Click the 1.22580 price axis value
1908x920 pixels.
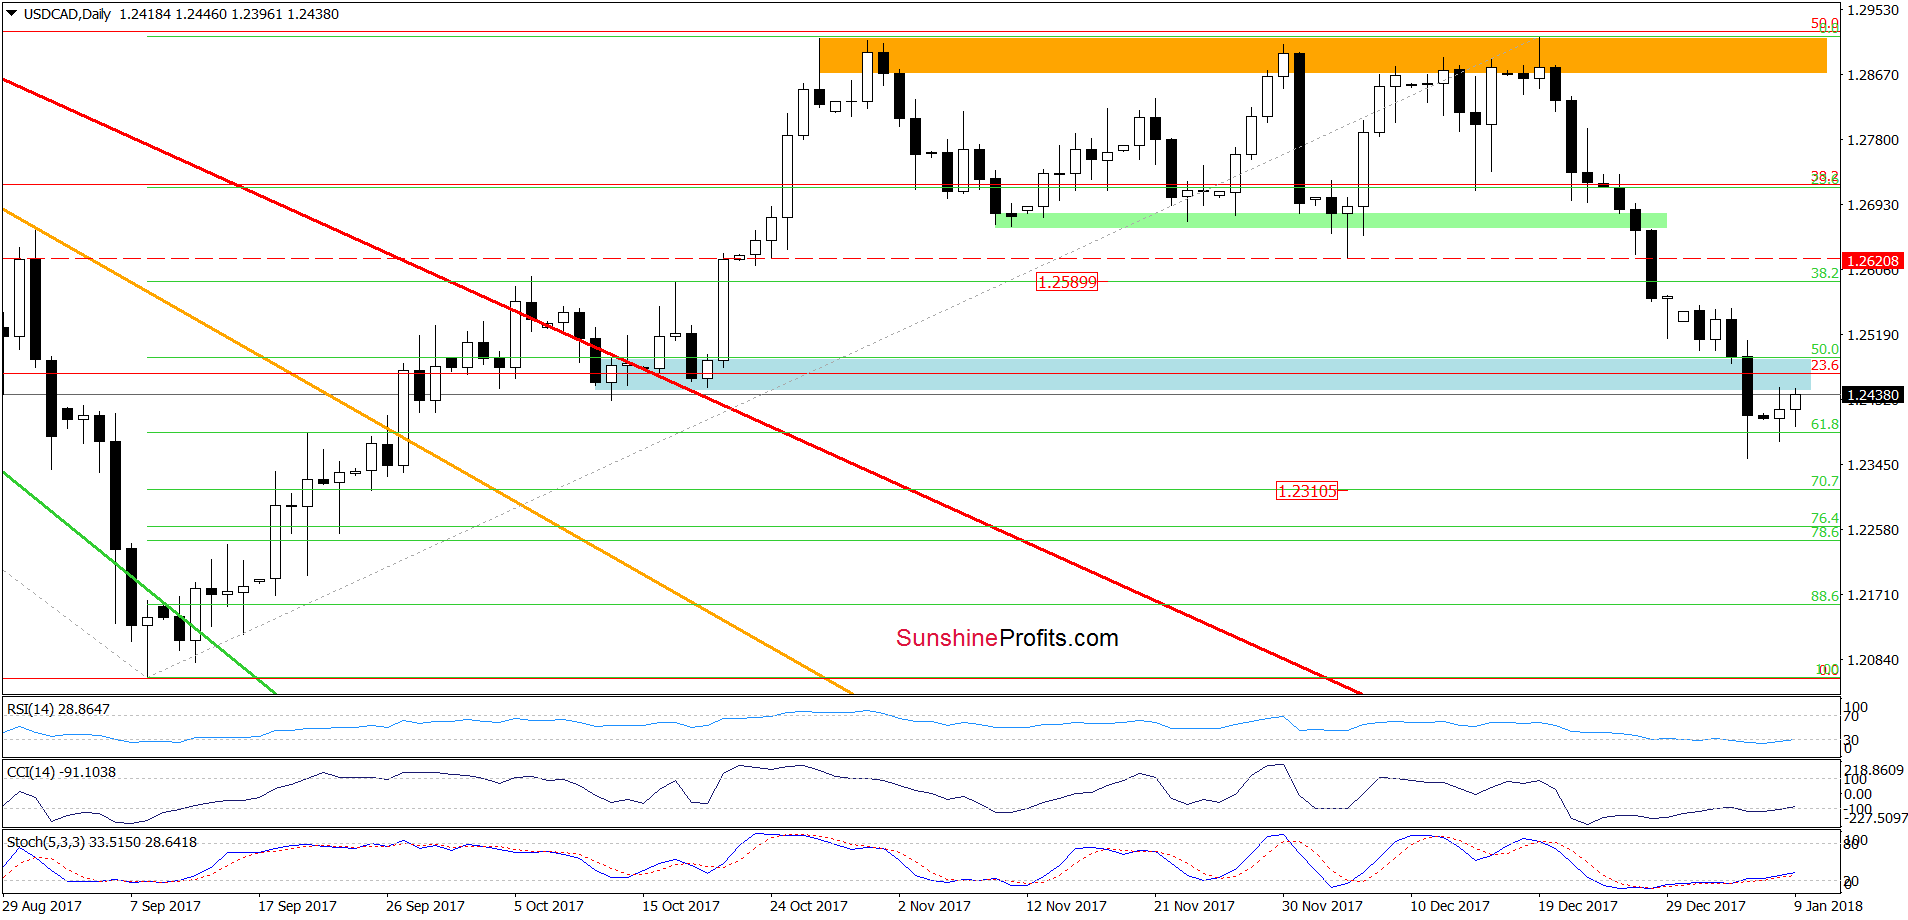pyautogui.click(x=1873, y=530)
